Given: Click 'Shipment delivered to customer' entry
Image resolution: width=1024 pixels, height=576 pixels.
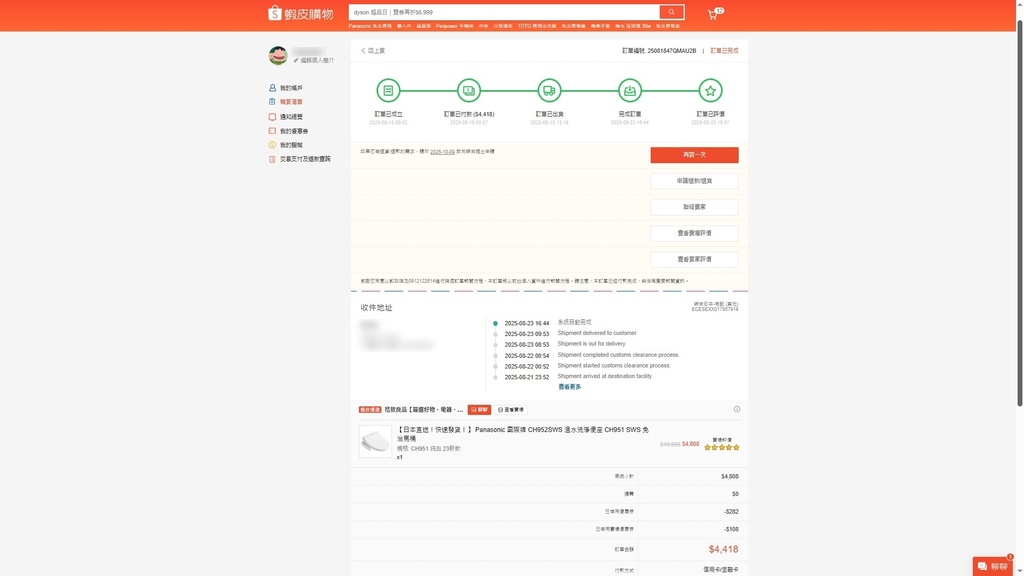Looking at the screenshot, I should pyautogui.click(x=597, y=333).
